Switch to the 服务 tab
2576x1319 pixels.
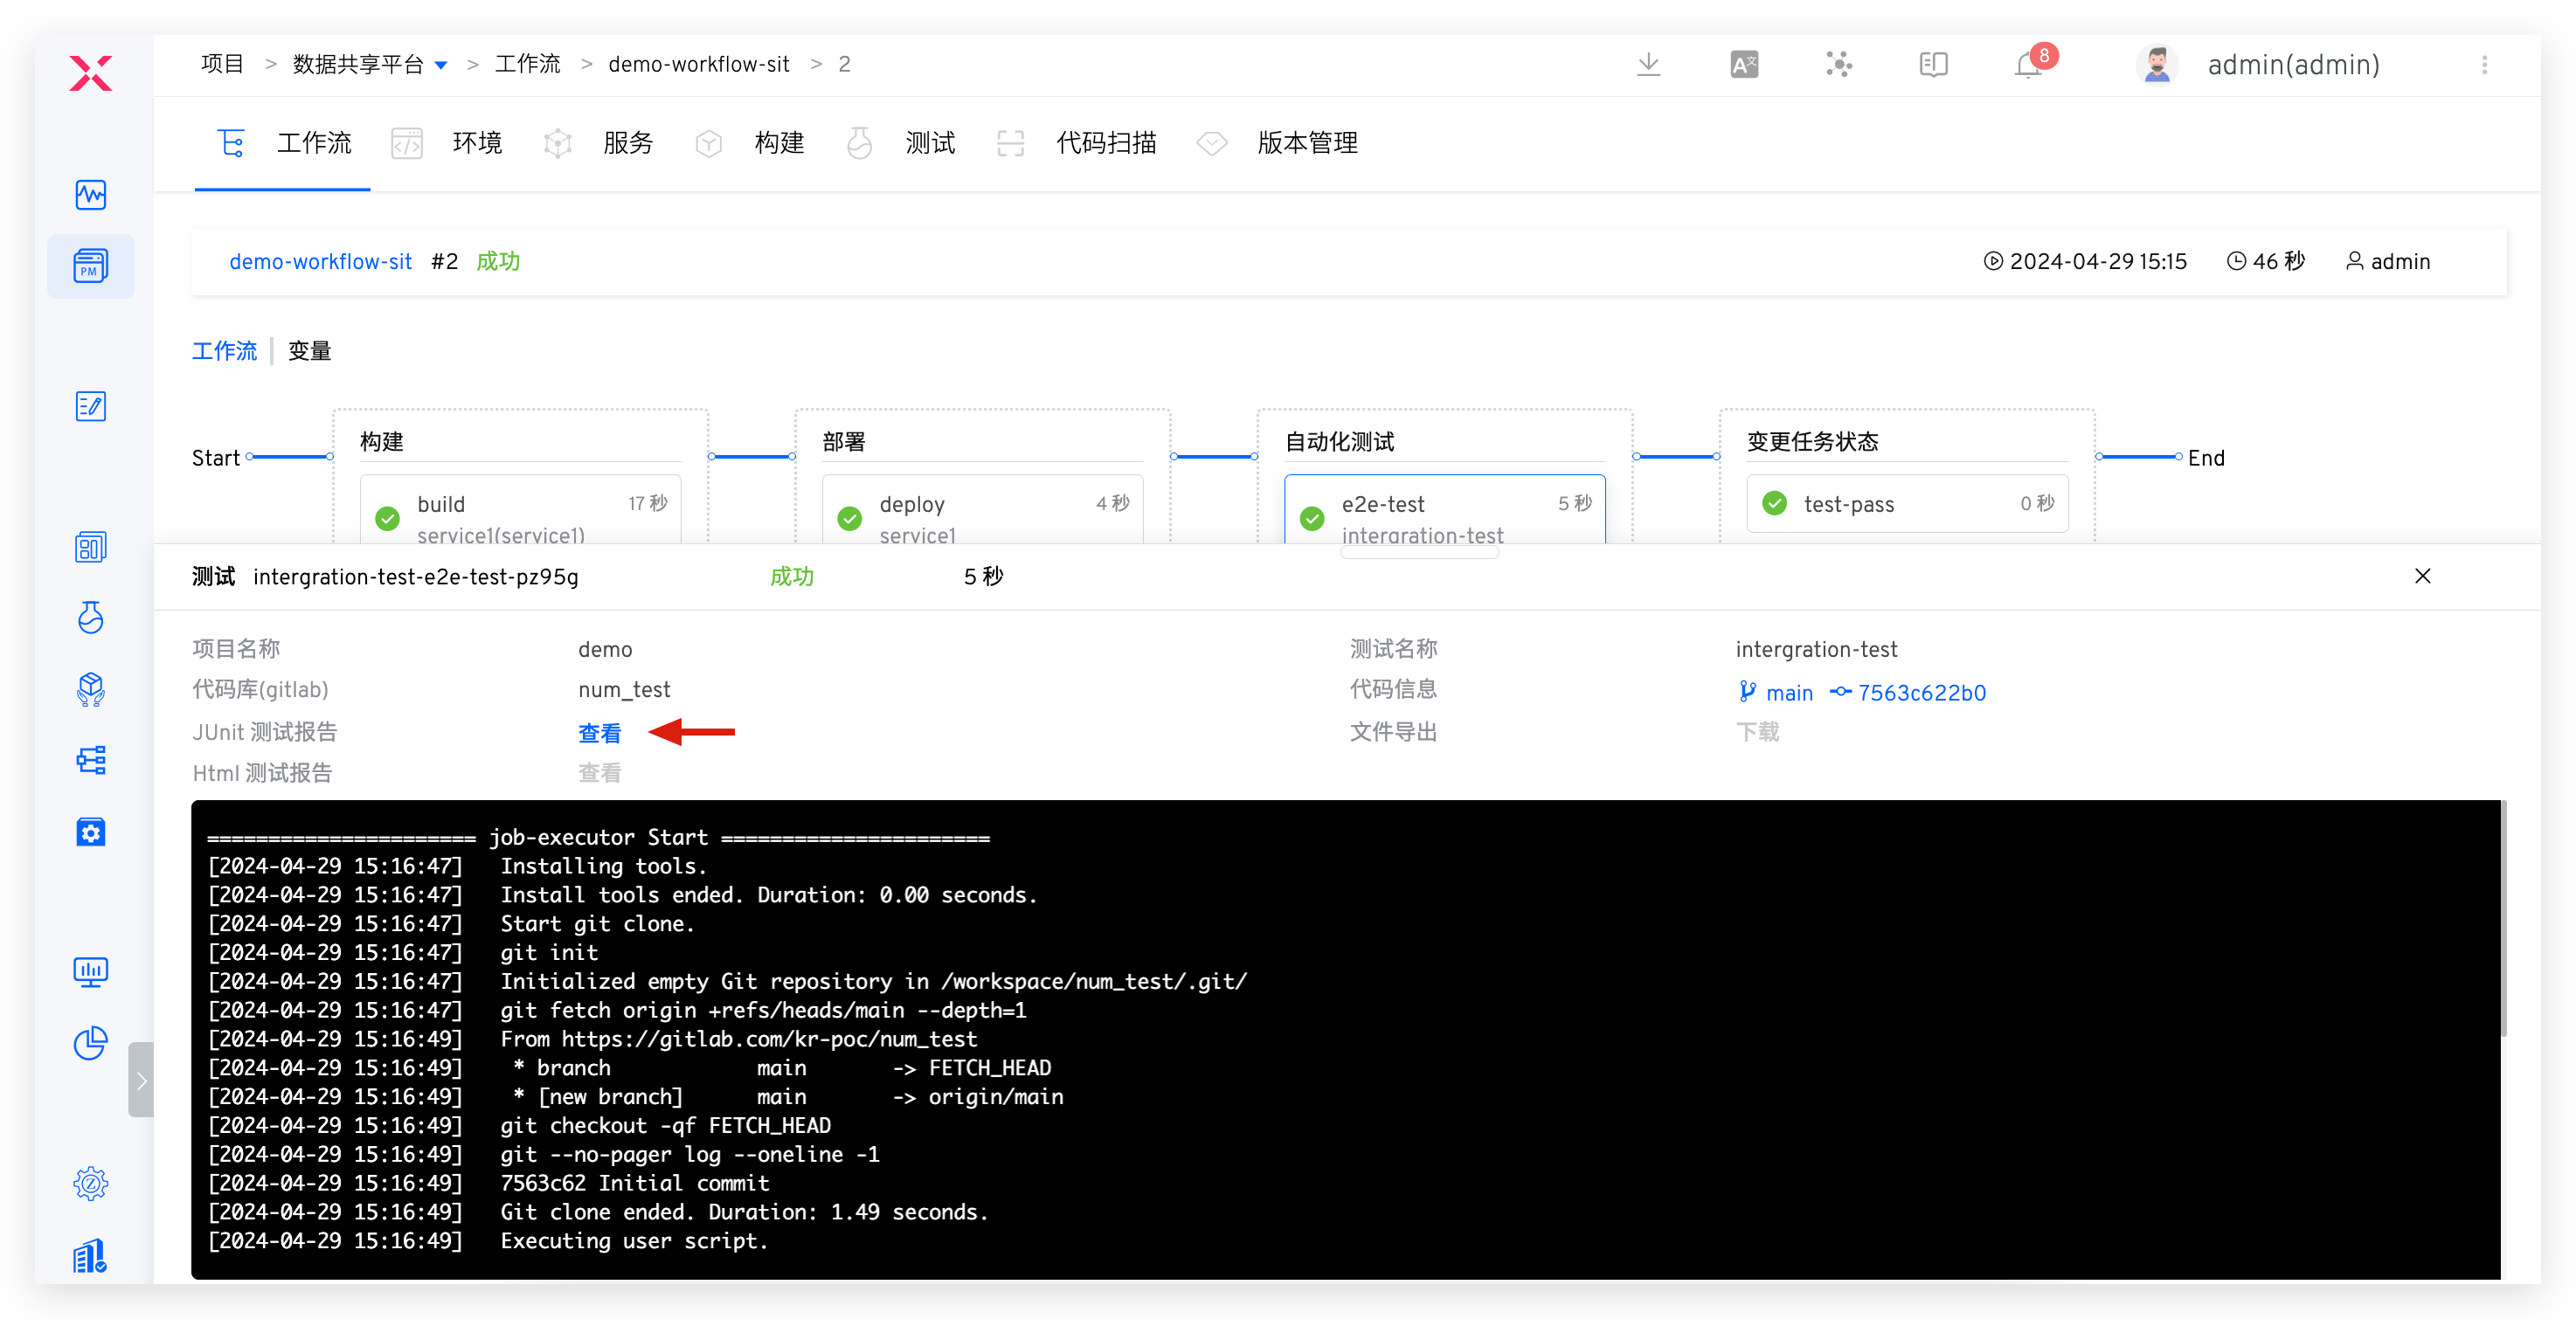pyautogui.click(x=597, y=143)
